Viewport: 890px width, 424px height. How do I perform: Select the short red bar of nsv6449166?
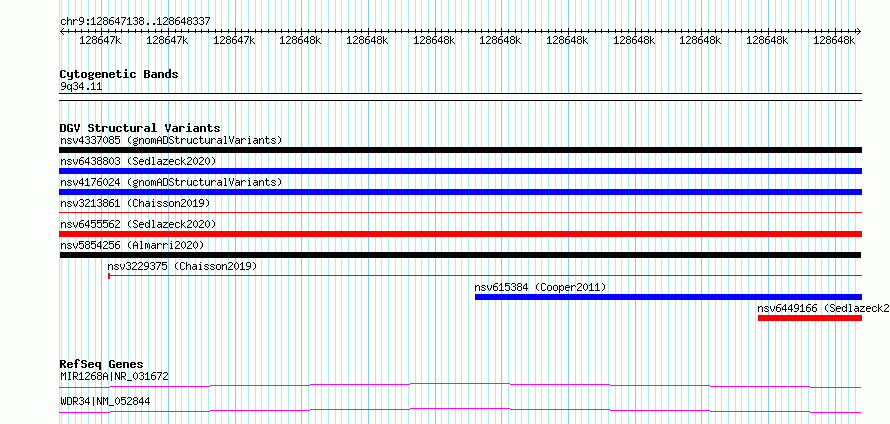[809, 318]
